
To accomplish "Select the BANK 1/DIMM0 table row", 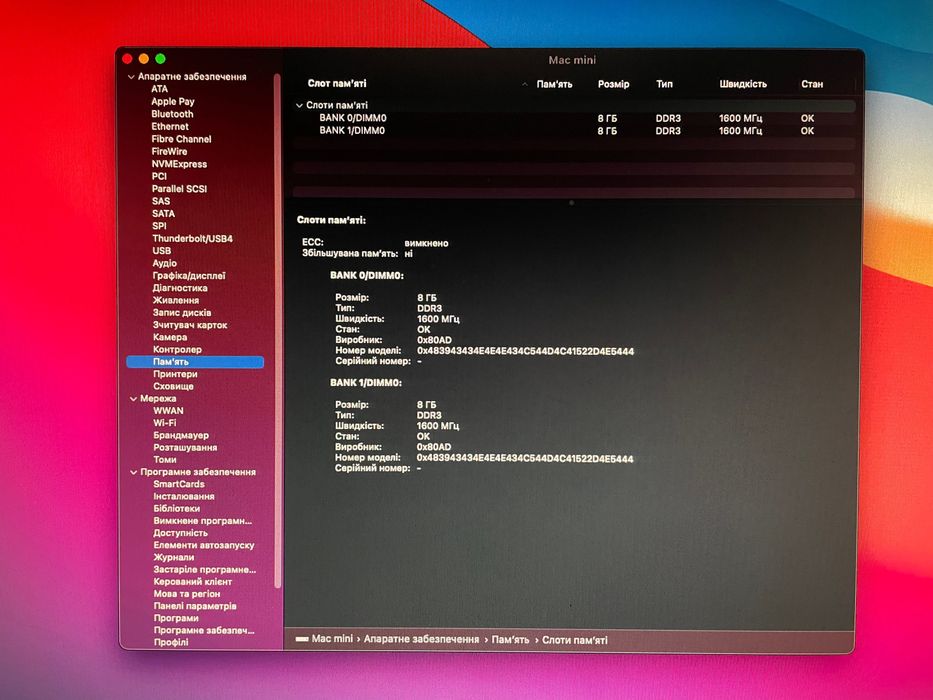I will [574, 131].
